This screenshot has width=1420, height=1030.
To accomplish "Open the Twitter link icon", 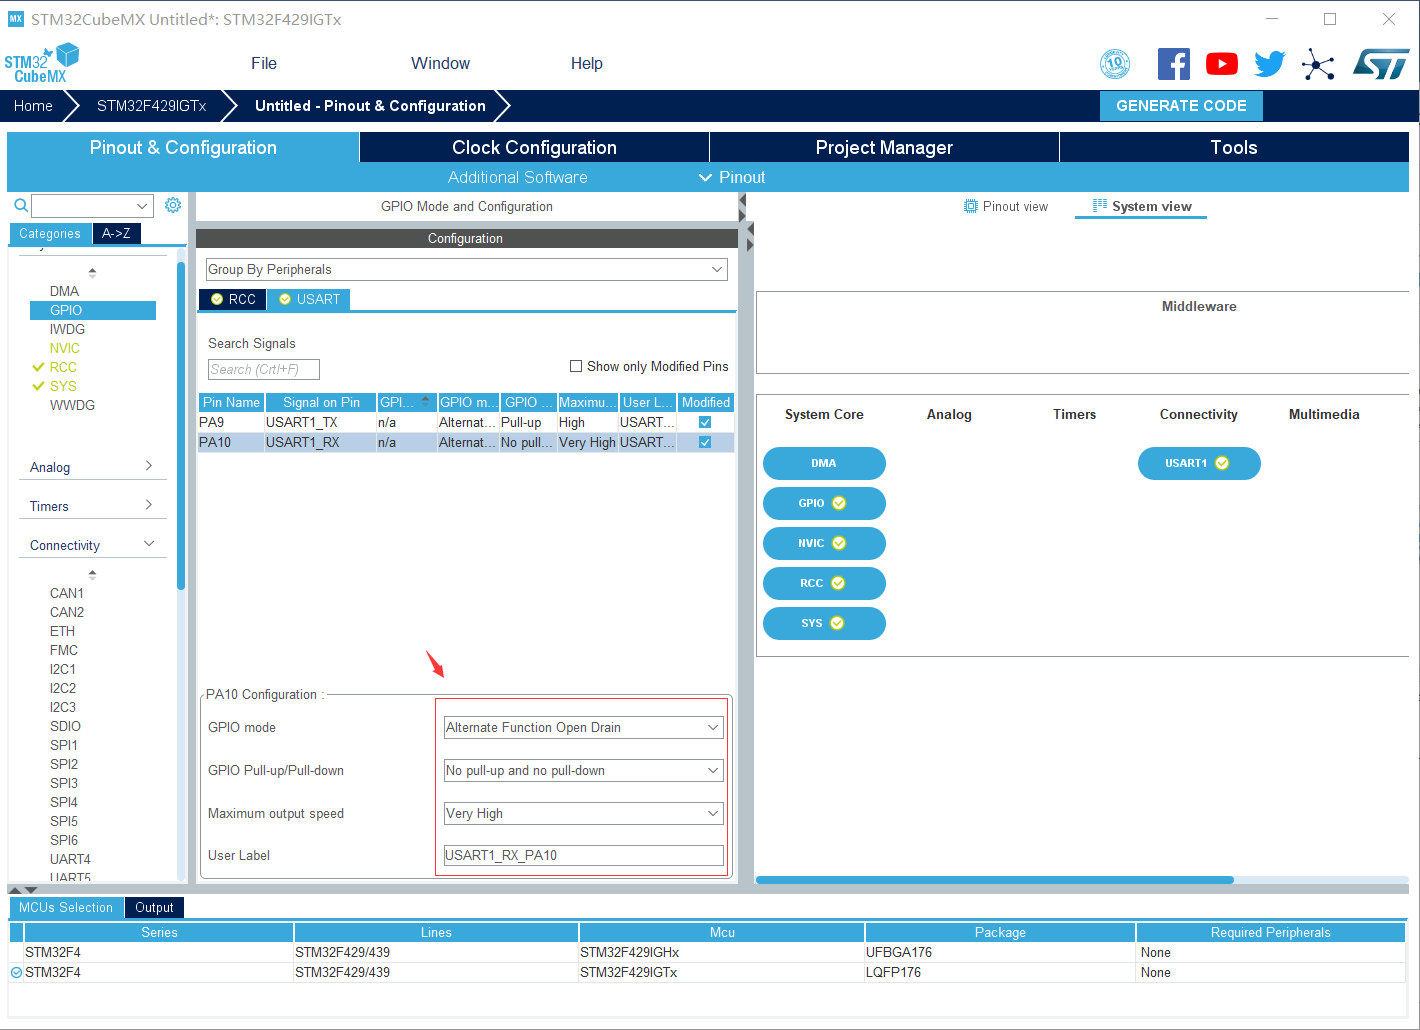I will coord(1270,64).
